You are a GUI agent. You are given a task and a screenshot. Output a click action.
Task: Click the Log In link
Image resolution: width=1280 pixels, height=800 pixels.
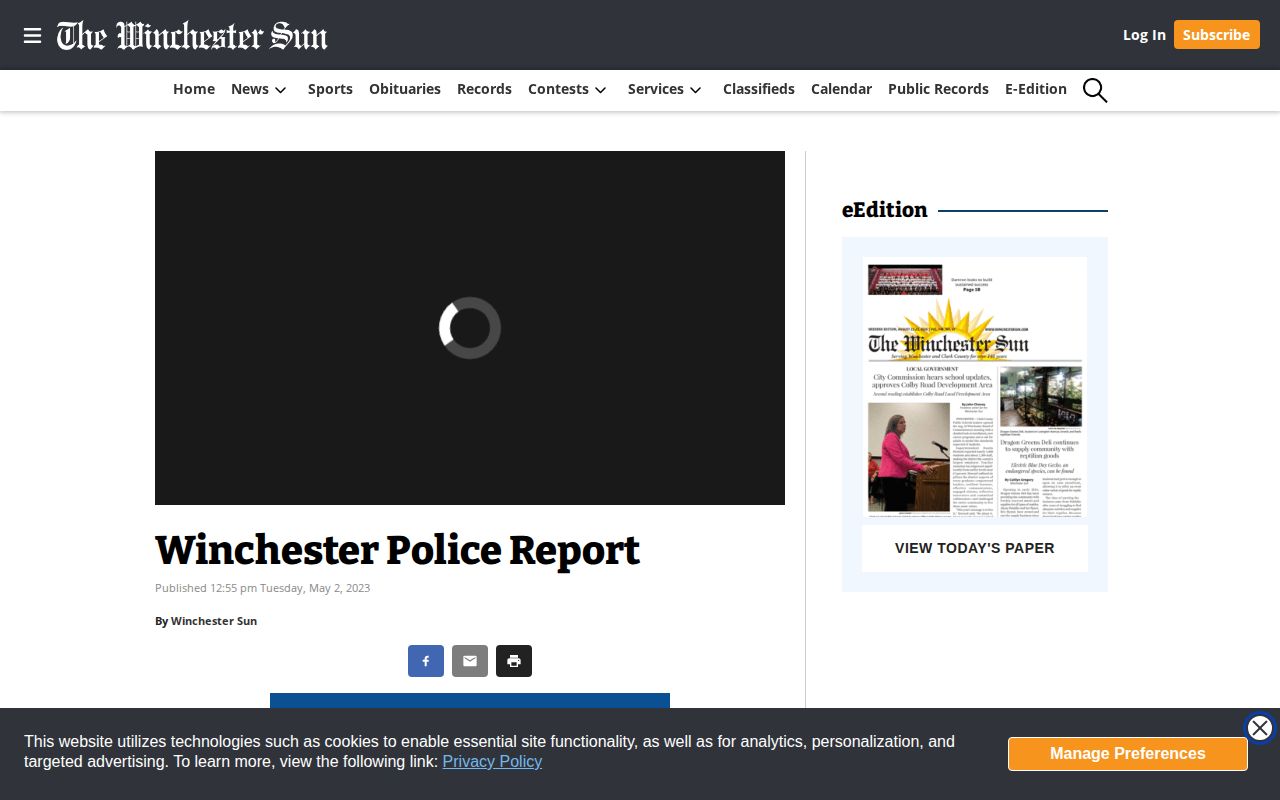coord(1144,35)
